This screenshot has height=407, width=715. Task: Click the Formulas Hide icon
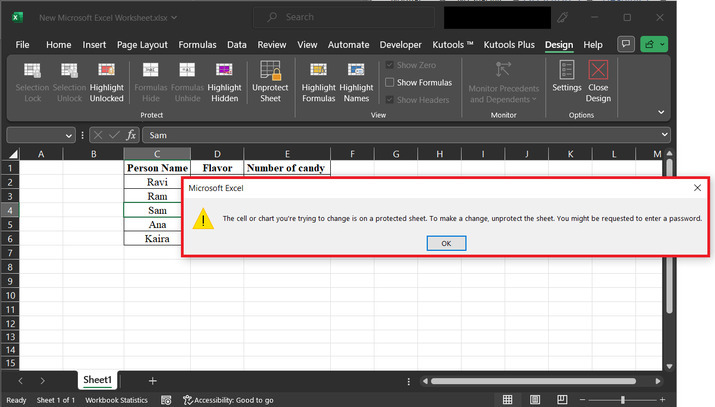click(x=150, y=70)
